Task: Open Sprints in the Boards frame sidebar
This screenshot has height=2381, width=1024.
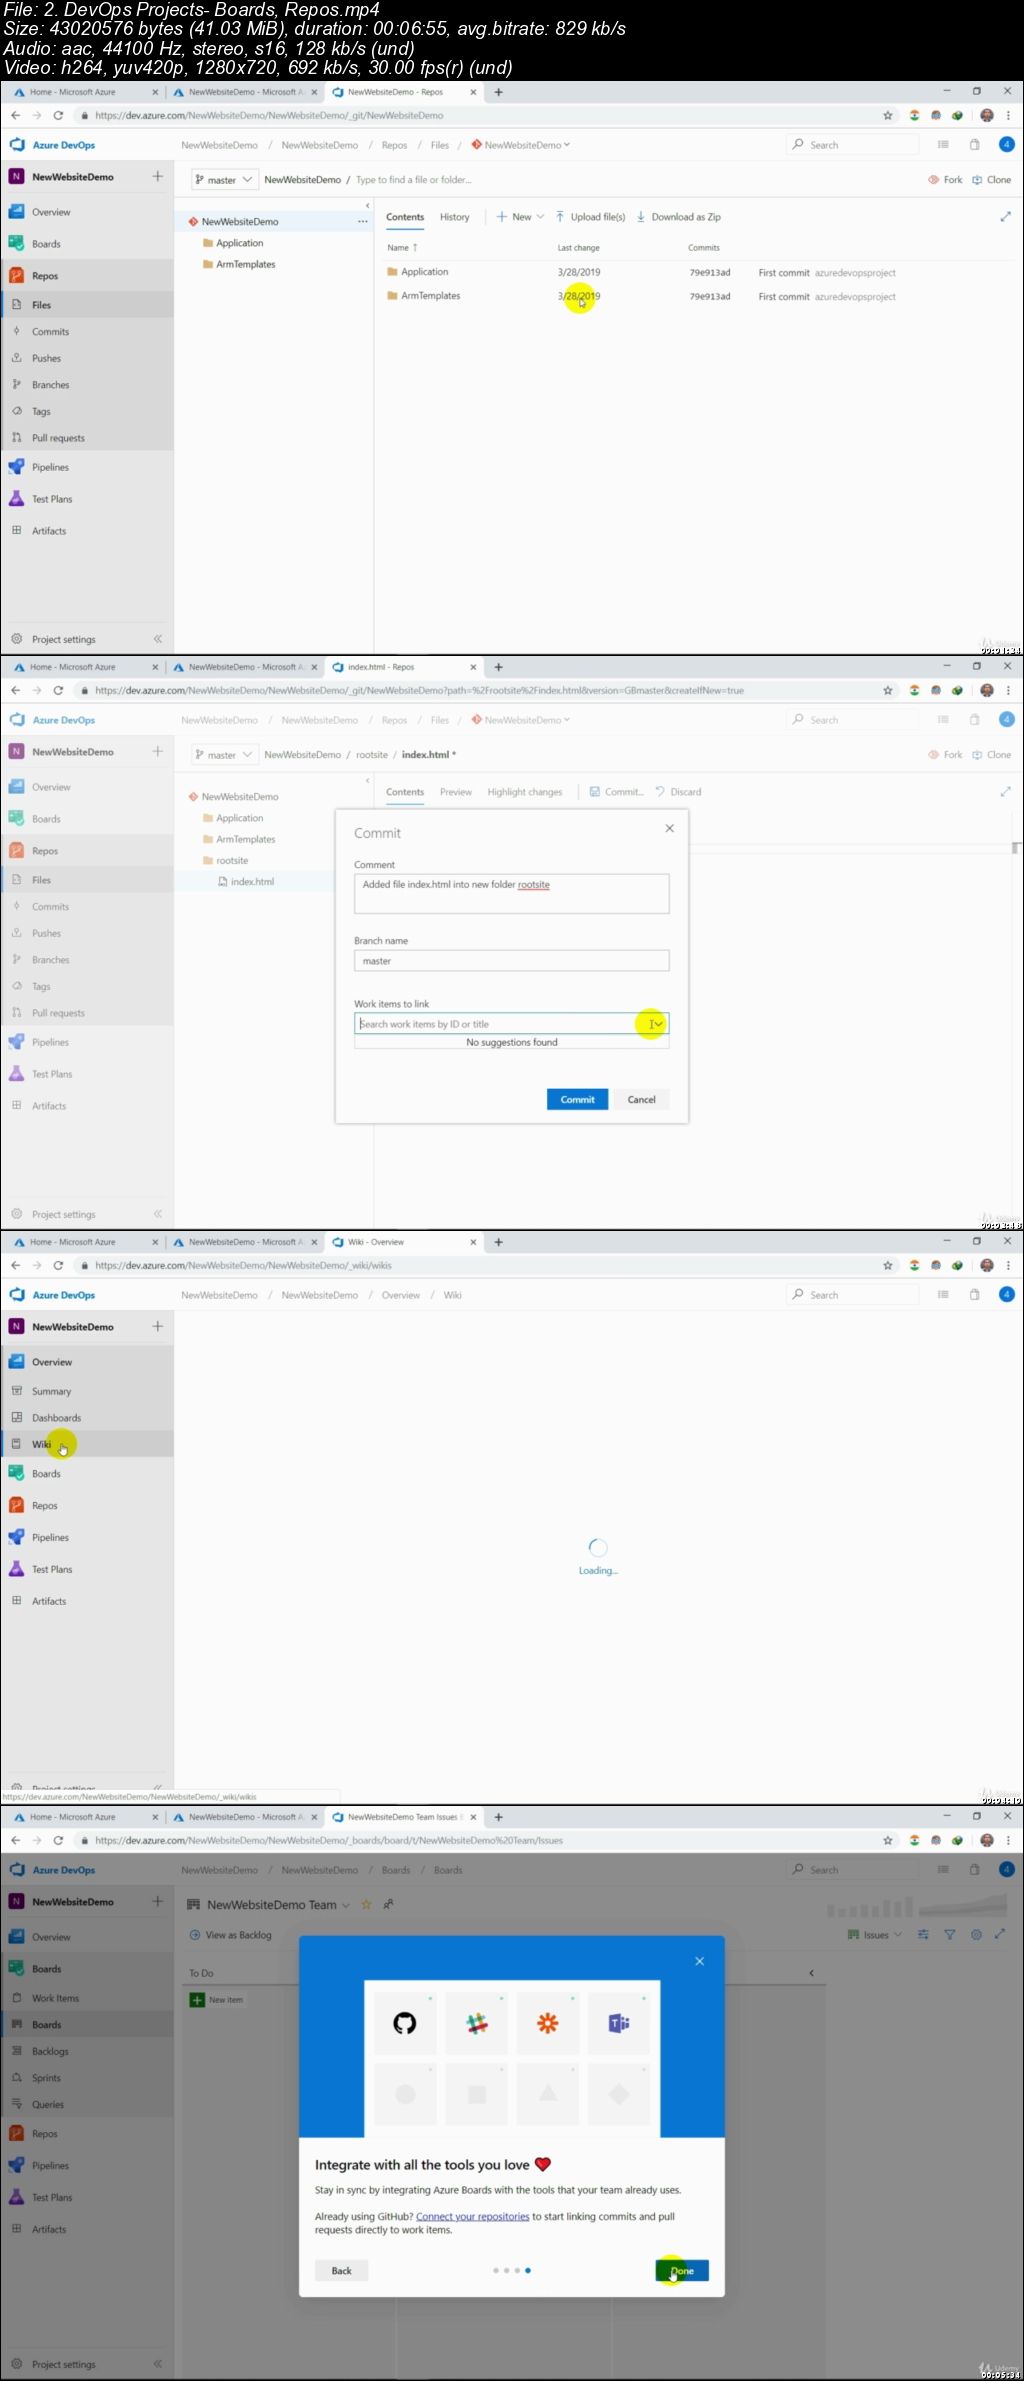Action: pos(46,2078)
